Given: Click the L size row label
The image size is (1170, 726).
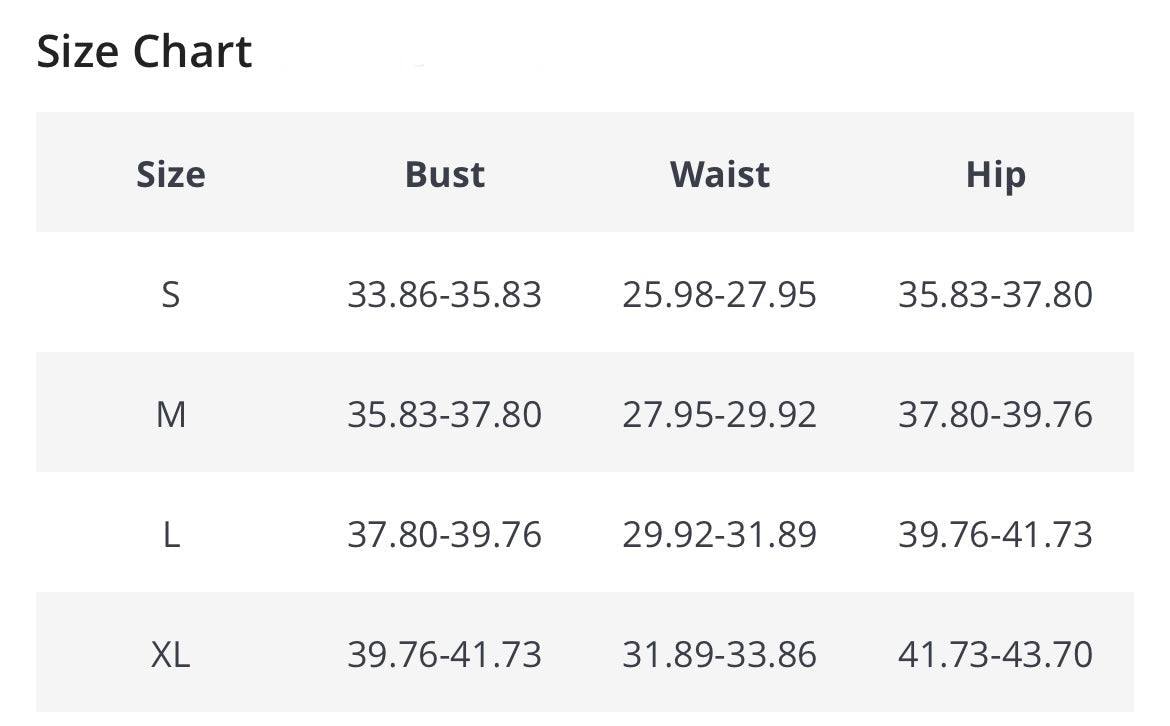Looking at the screenshot, I should pos(171,535).
